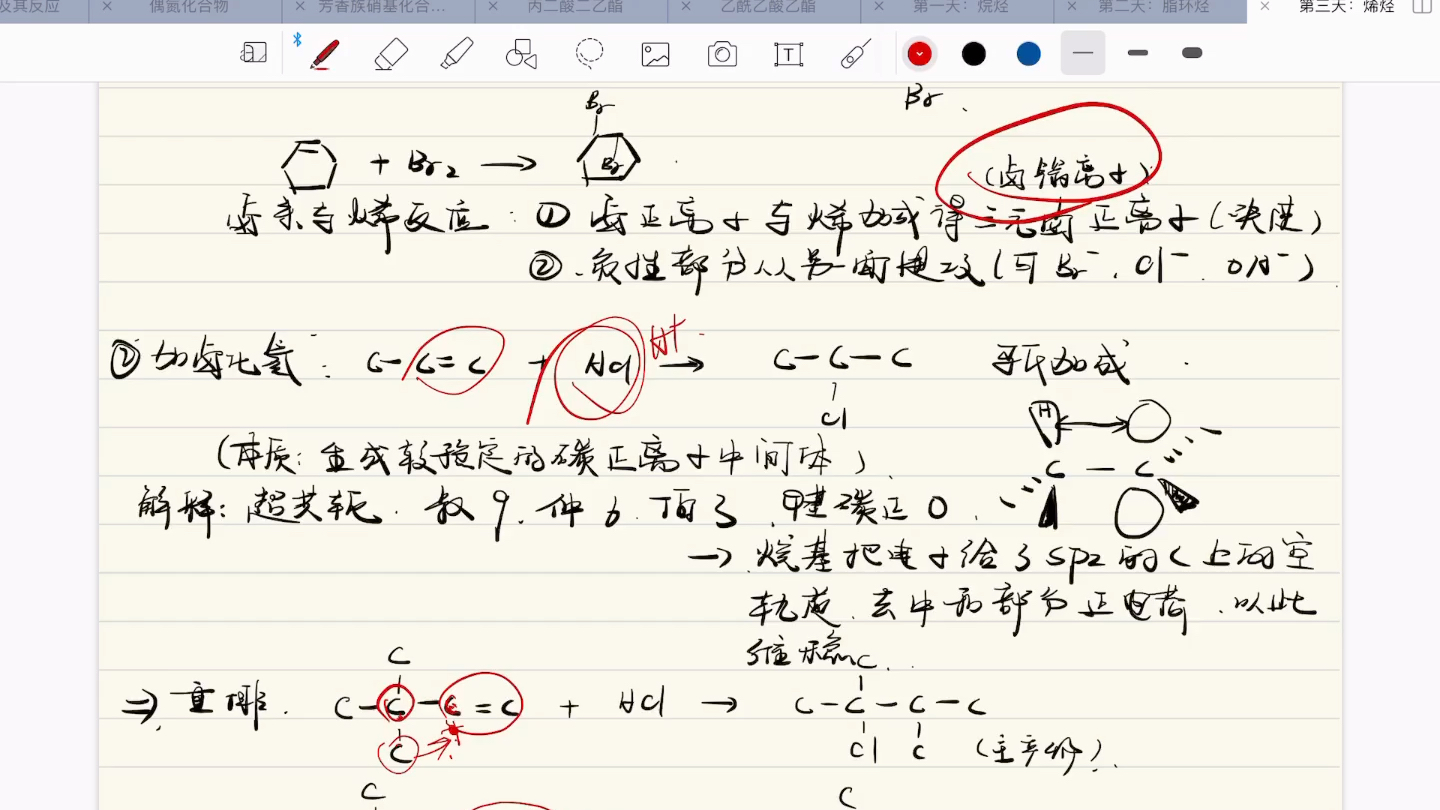Switch to the 偶氮化合物 tab
1440x810 pixels.
189,6
